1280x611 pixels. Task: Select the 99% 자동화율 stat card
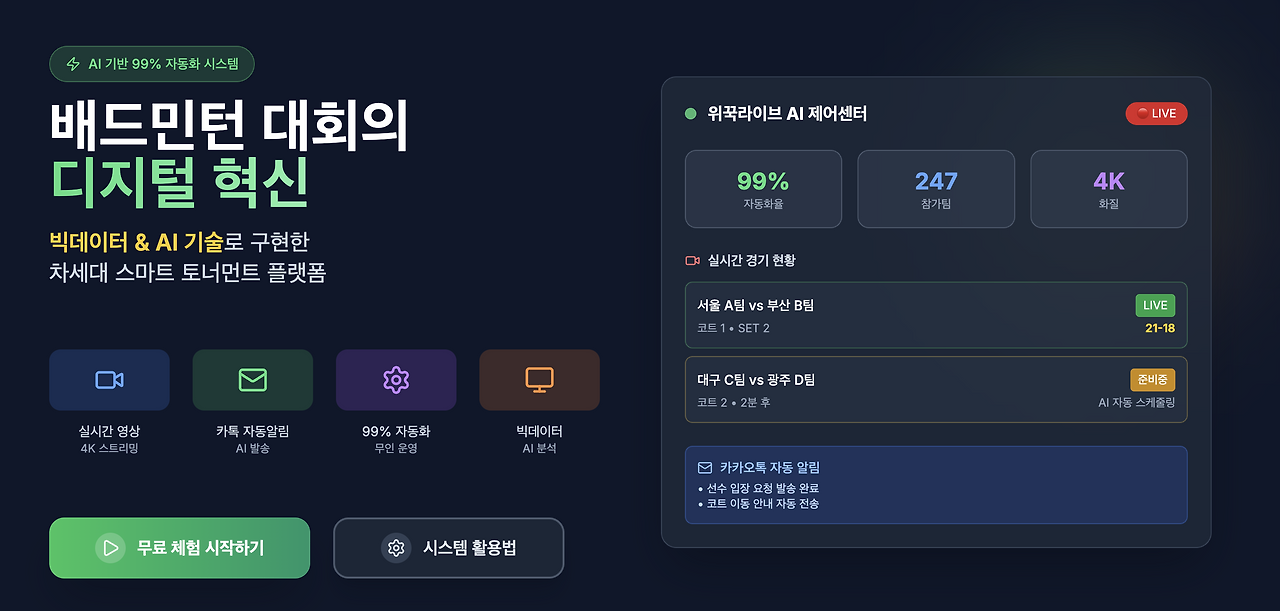763,188
